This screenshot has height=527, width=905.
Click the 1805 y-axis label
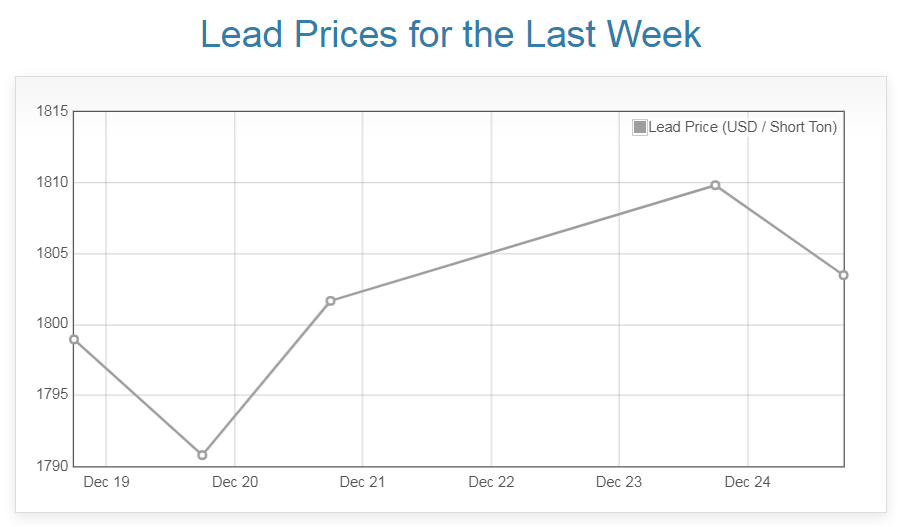point(52,253)
